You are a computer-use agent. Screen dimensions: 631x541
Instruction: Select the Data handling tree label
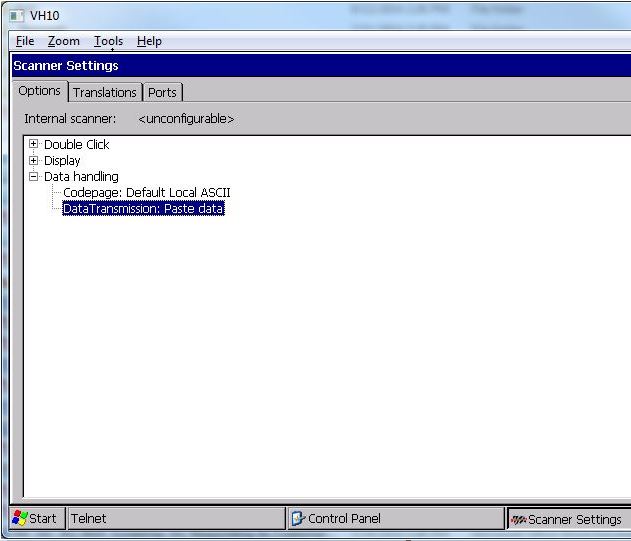(x=81, y=176)
